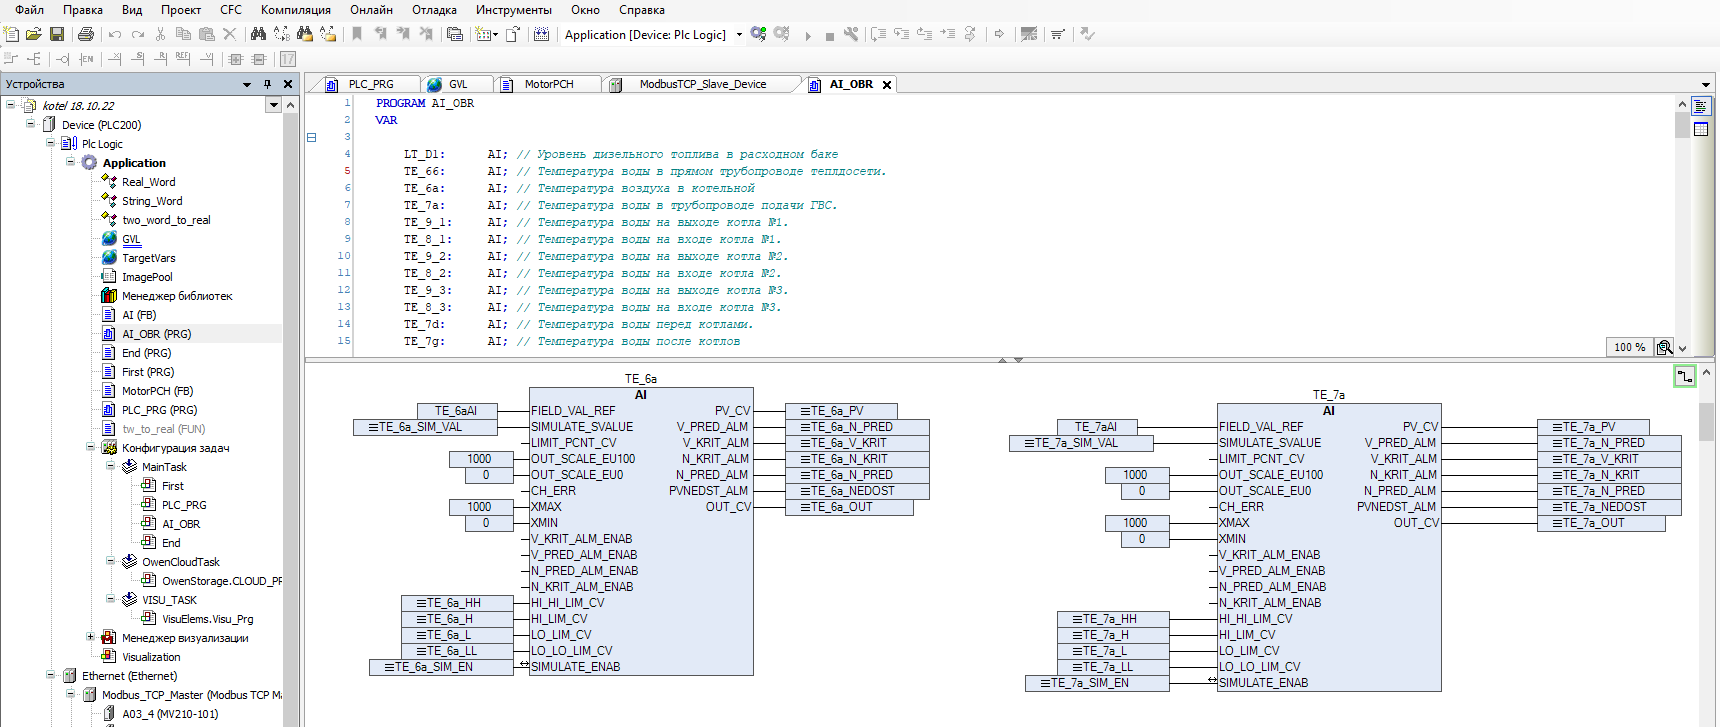The width and height of the screenshot is (1720, 727).
Task: Click the Login (gear with green dot) icon
Action: pos(758,34)
